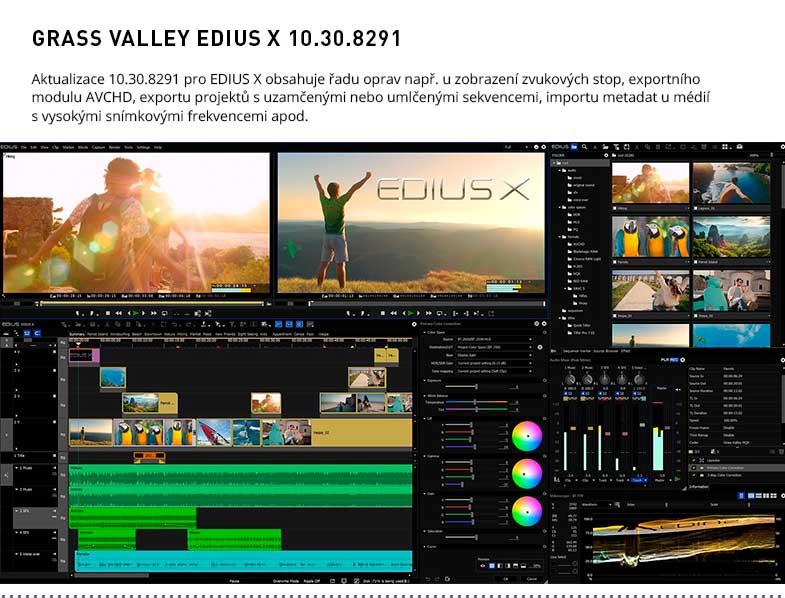Open the Help menu
The width and height of the screenshot is (785, 598).
point(158,147)
